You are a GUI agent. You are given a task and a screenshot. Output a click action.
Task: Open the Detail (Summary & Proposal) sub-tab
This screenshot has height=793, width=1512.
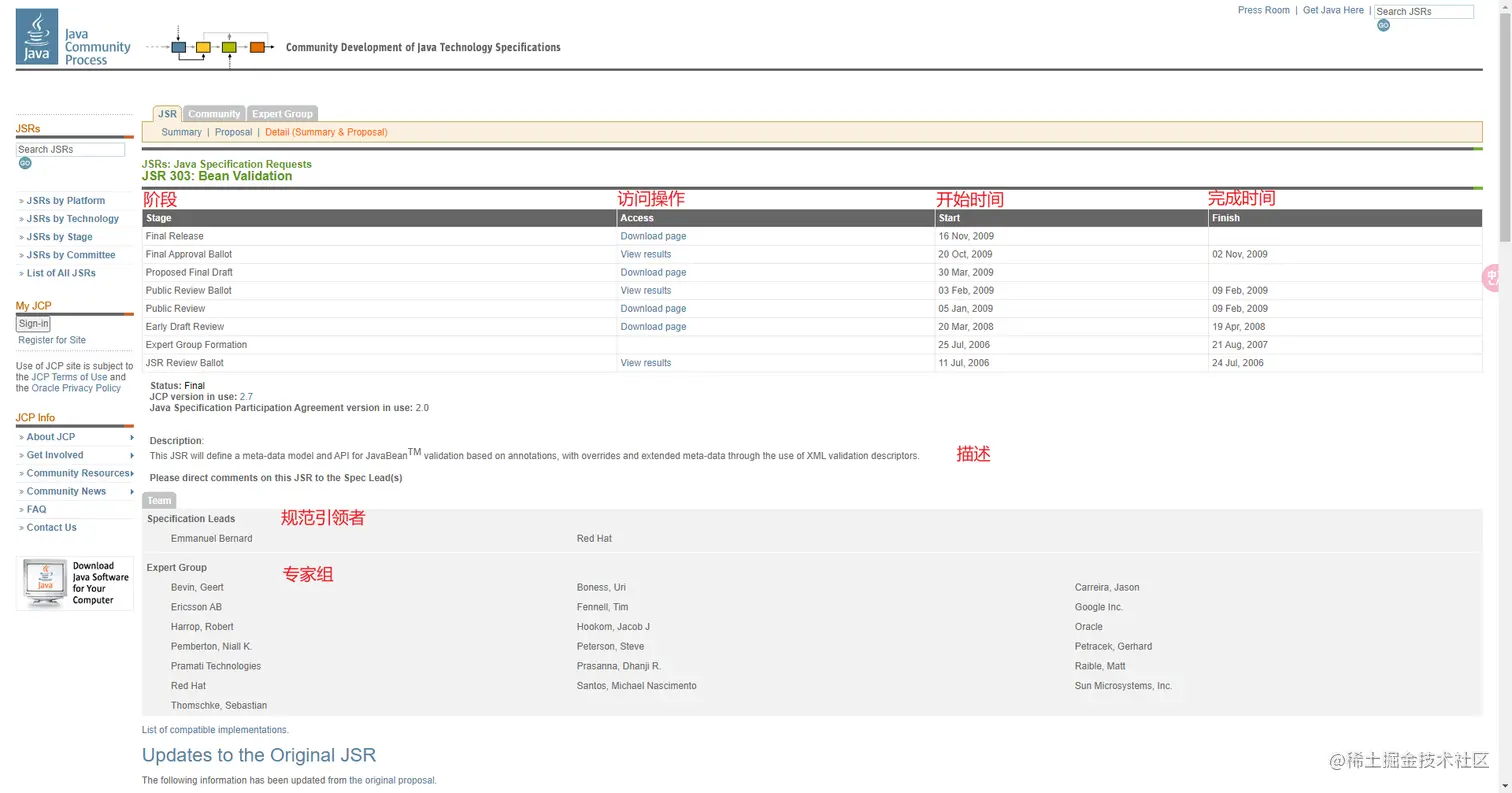pyautogui.click(x=326, y=132)
